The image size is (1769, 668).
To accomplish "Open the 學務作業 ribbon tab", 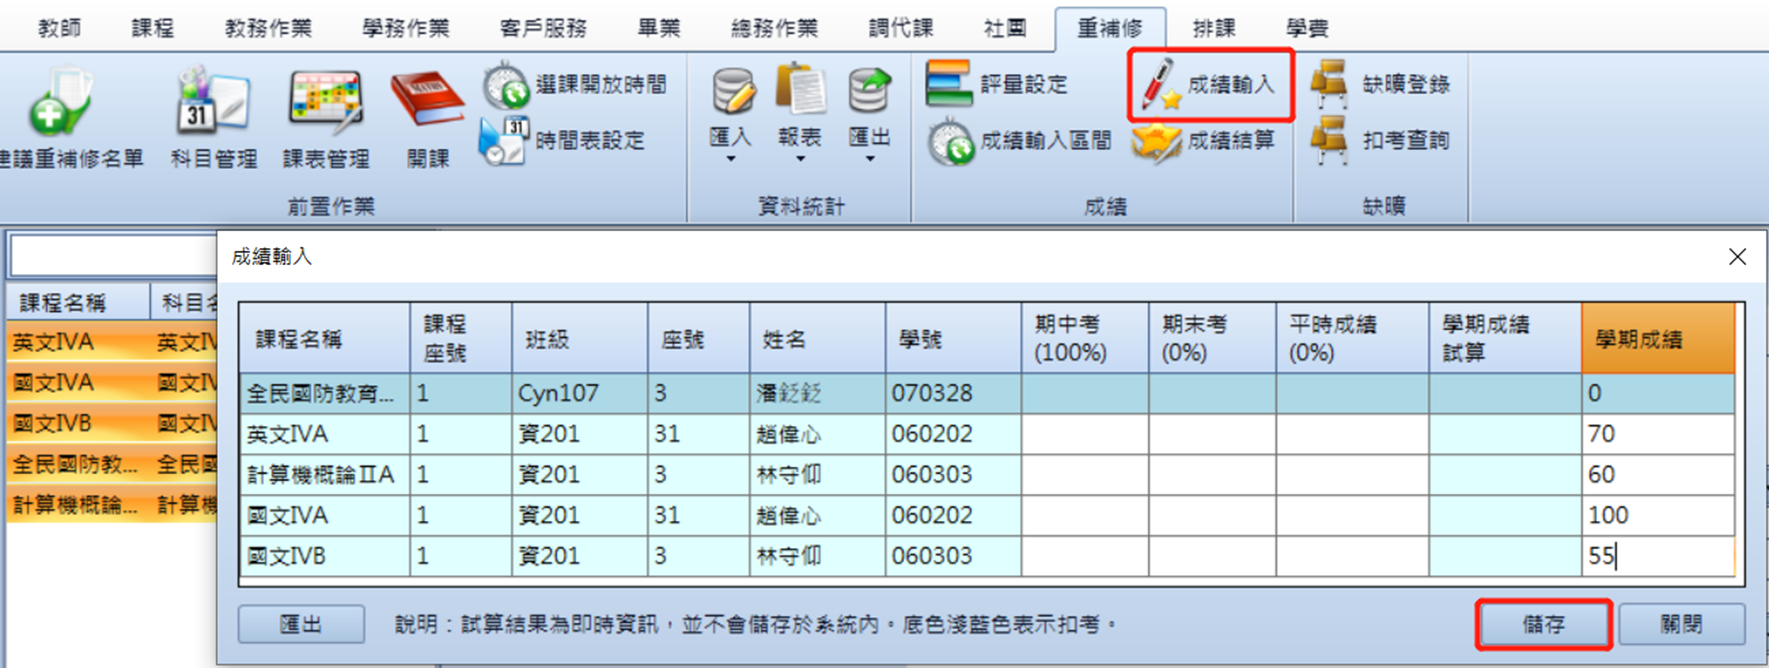I will [406, 28].
